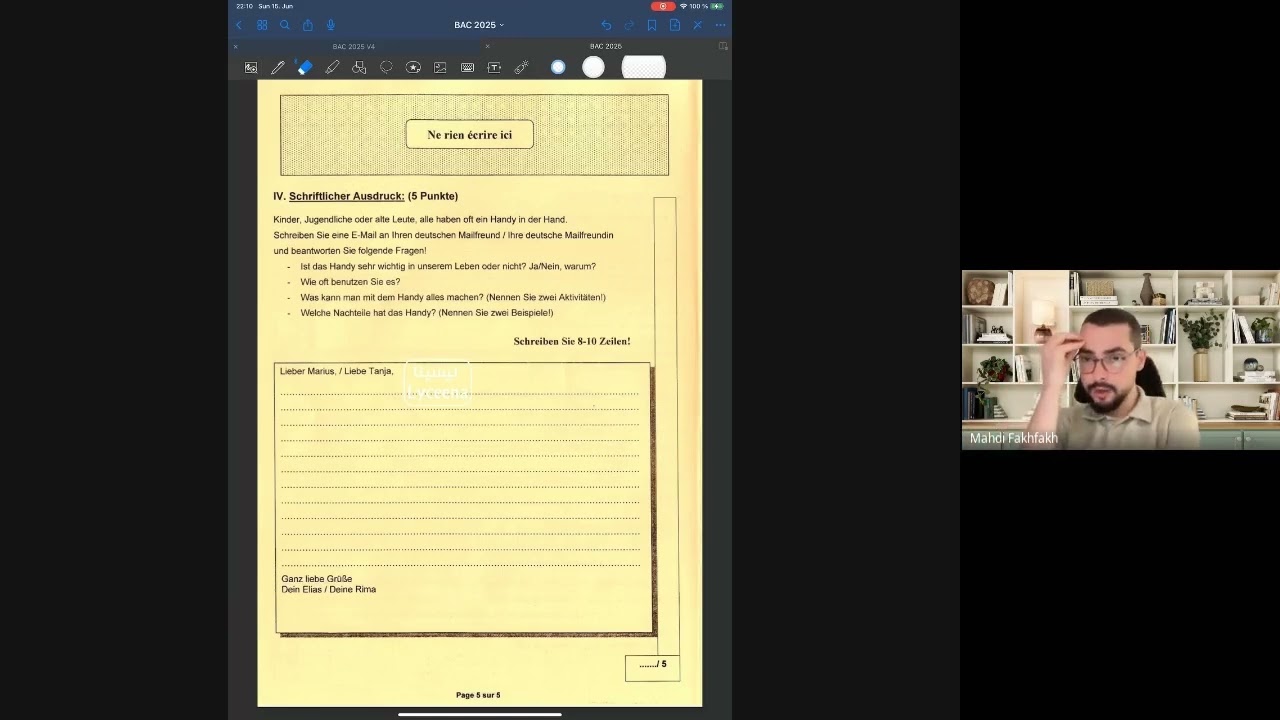Screen dimensions: 1280x720
Task: Start audio recording with microphone icon
Action: pyautogui.click(x=331, y=25)
